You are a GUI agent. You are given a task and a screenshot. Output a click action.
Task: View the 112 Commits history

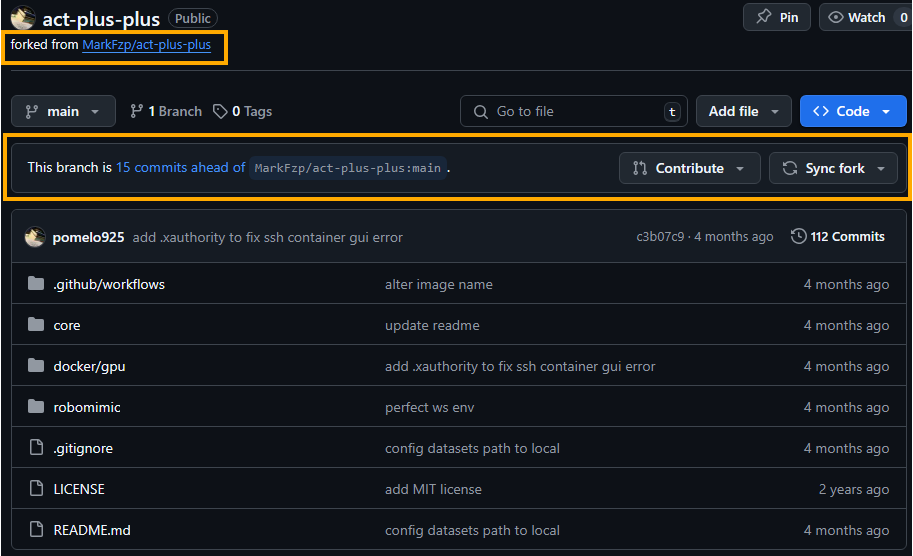(838, 236)
